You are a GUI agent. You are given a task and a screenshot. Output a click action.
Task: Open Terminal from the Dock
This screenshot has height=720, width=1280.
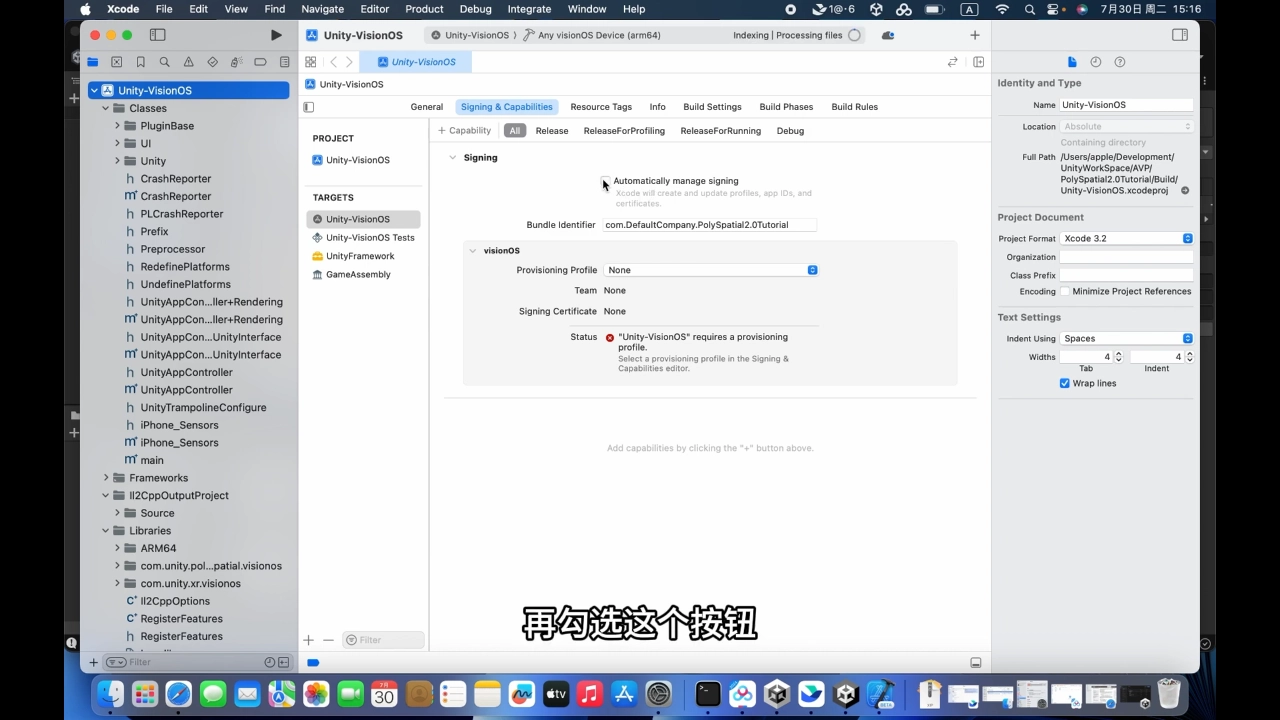[x=708, y=694]
